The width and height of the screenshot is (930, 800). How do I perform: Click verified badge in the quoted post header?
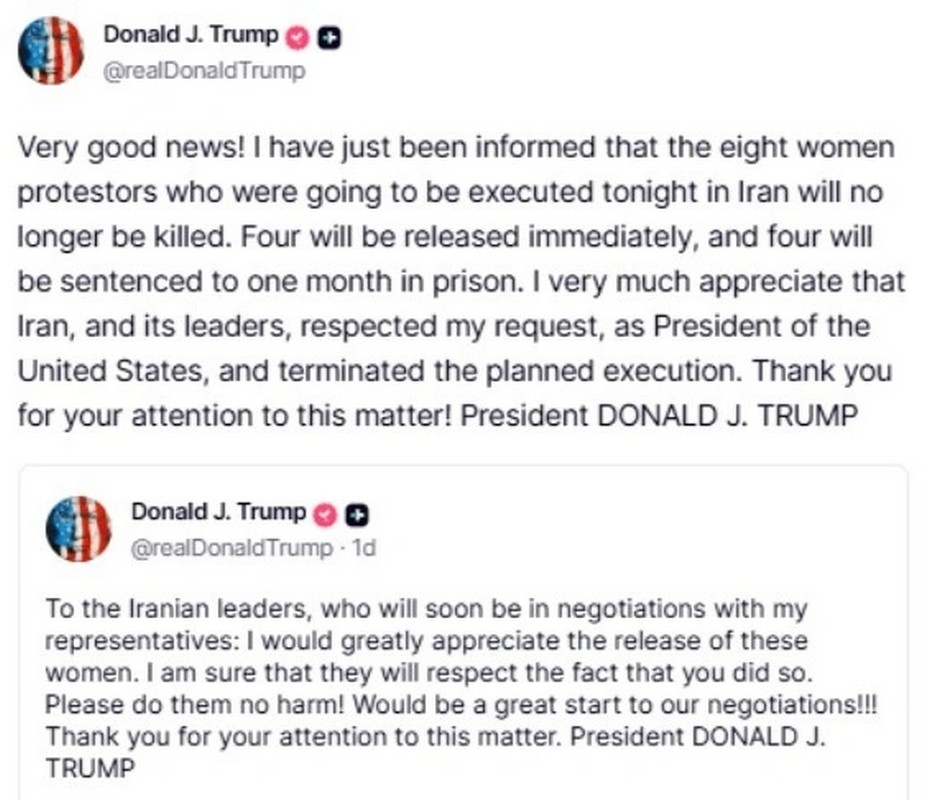click(325, 514)
